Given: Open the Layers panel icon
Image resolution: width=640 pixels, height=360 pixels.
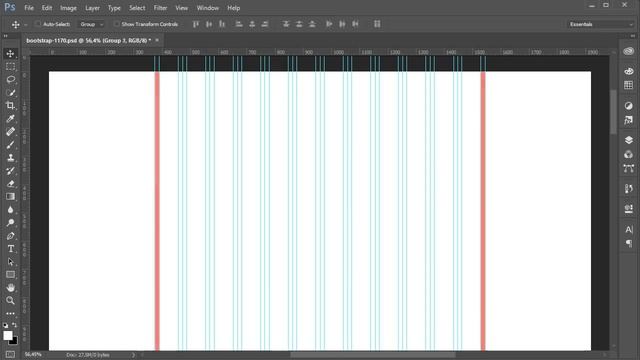Looking at the screenshot, I should (x=629, y=140).
